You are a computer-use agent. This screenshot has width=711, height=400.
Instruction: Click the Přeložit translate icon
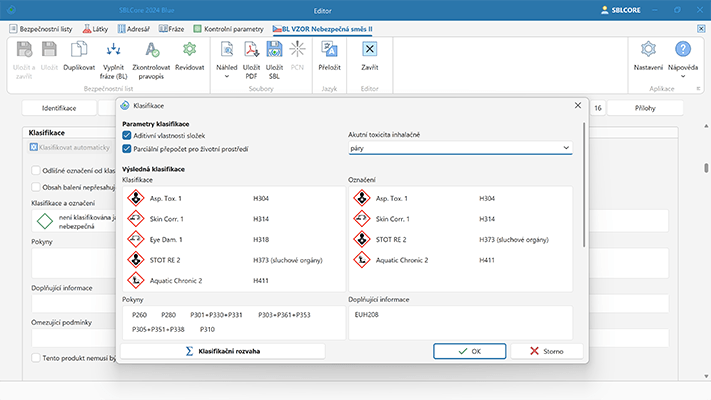329,50
